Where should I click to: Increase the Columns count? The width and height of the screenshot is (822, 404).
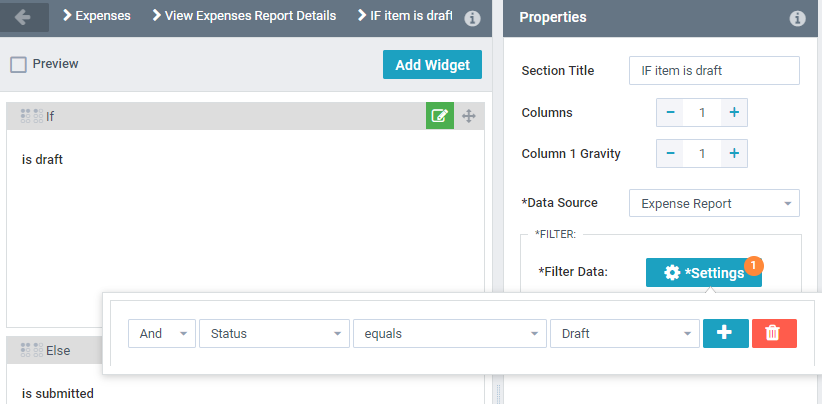pyautogui.click(x=734, y=113)
